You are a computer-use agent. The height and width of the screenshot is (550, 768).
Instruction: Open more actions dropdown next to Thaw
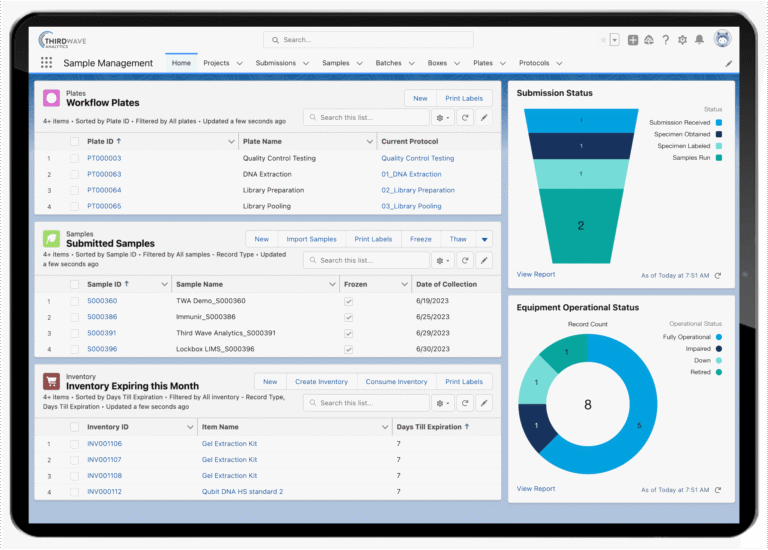484,239
